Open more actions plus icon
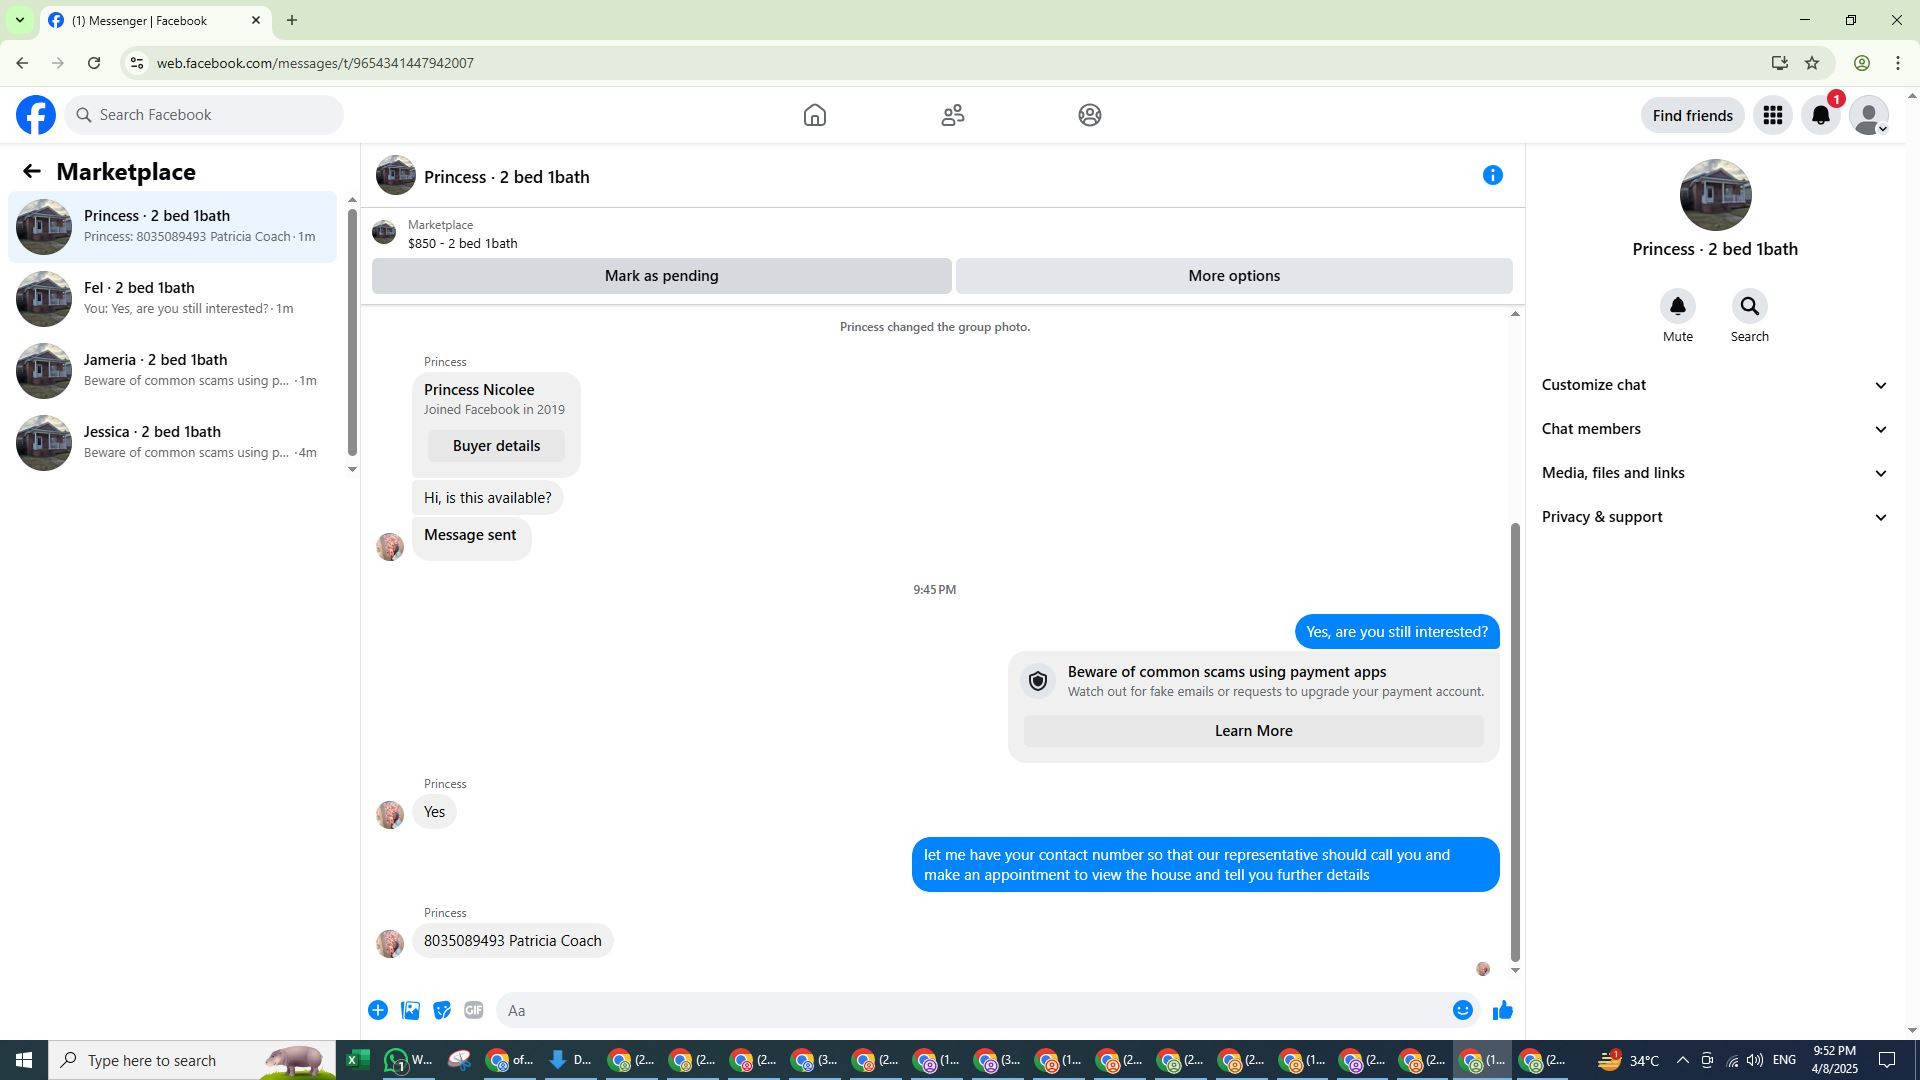1920x1080 pixels. [x=378, y=1011]
